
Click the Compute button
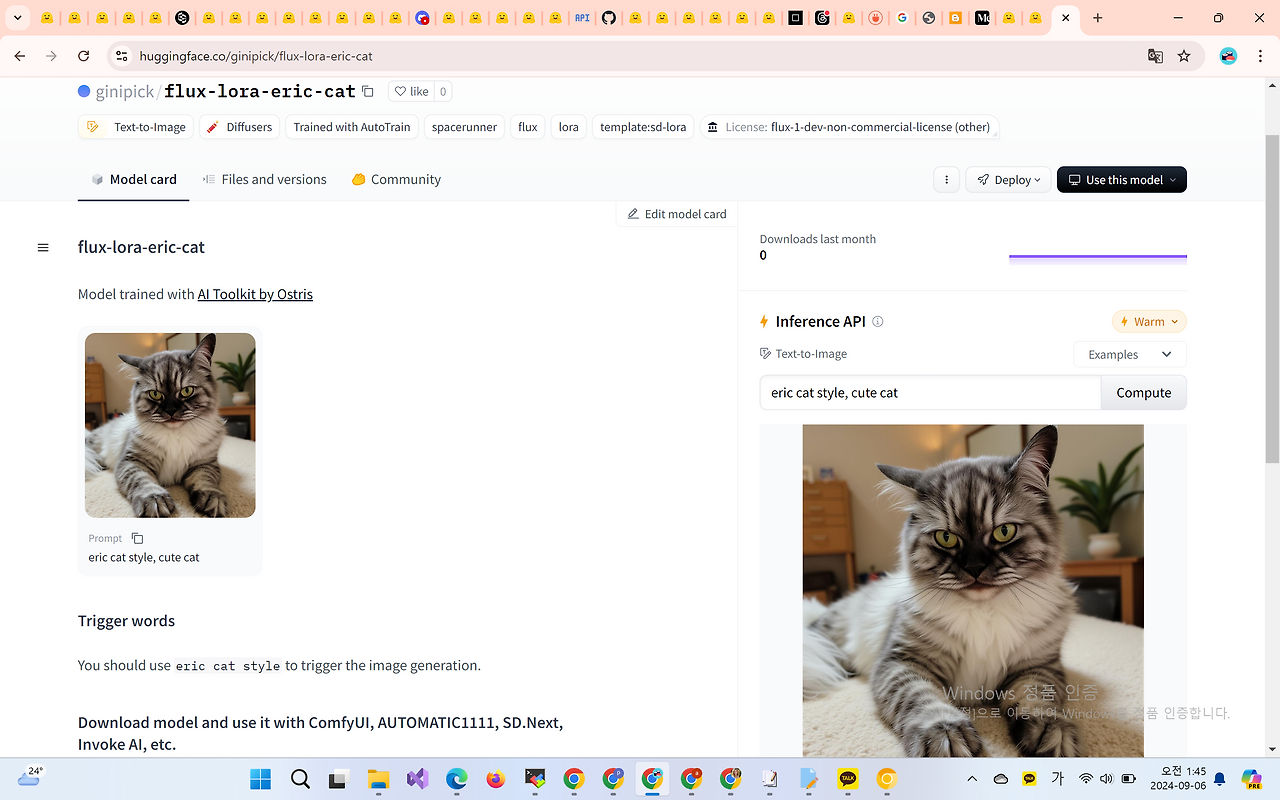[1144, 393]
